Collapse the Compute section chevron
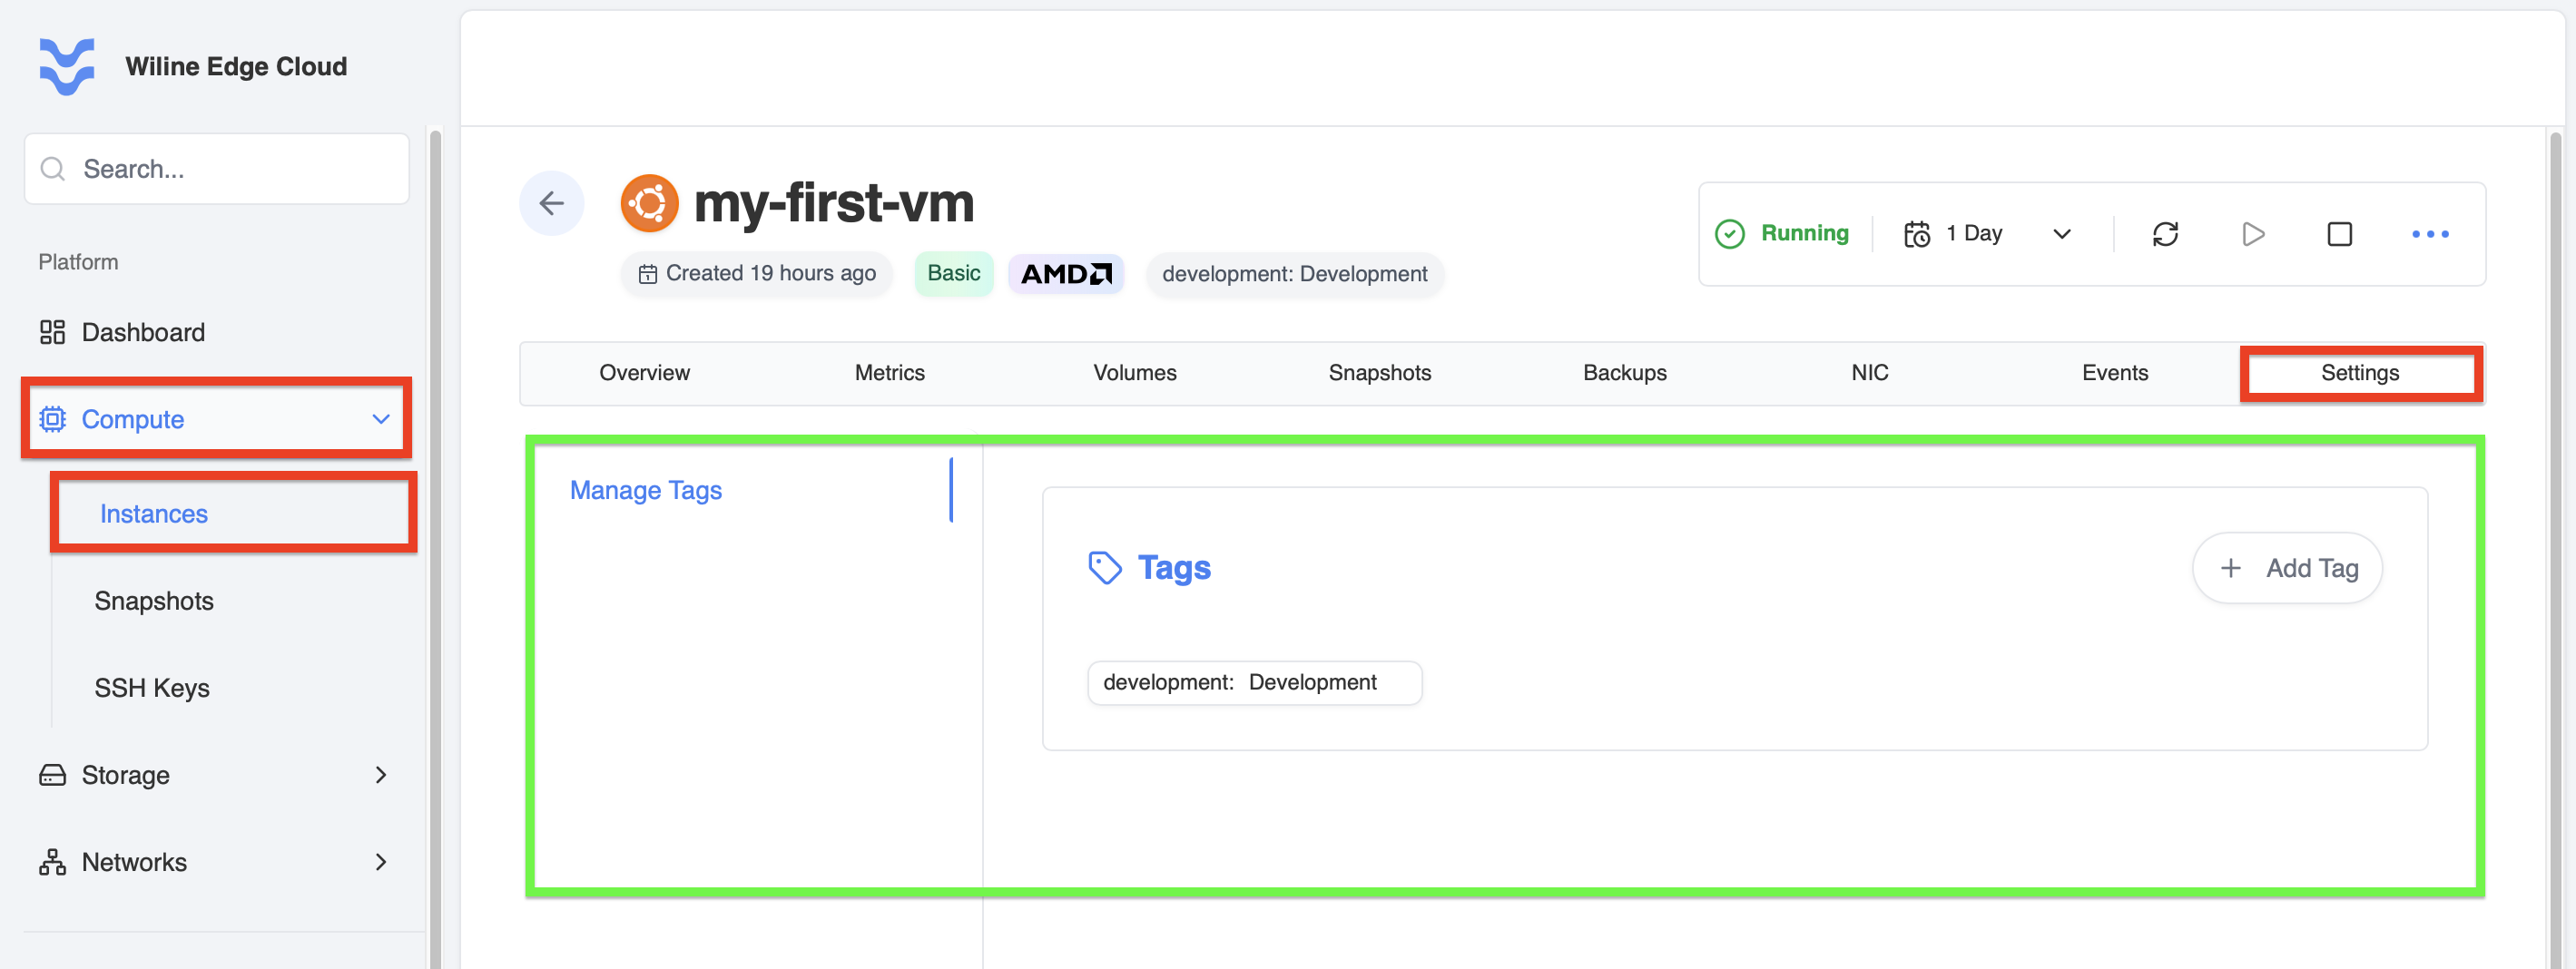Image resolution: width=2576 pixels, height=969 pixels. pyautogui.click(x=381, y=419)
